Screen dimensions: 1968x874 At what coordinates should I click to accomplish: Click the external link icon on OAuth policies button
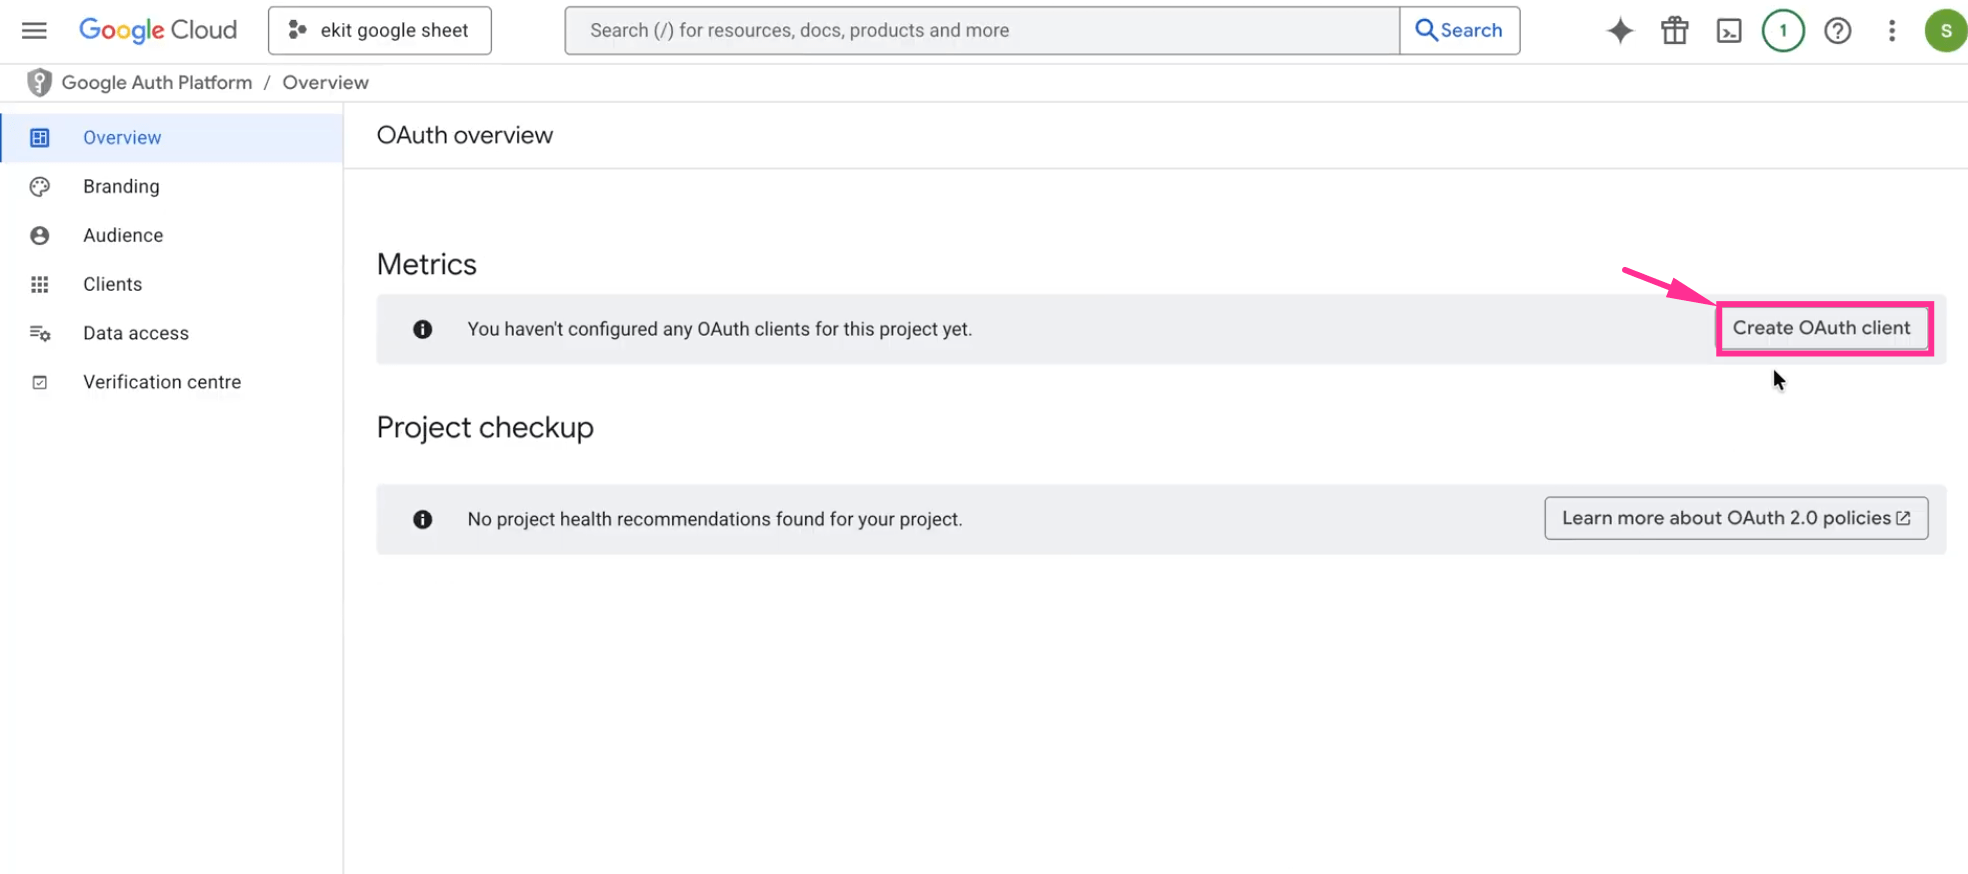point(1903,518)
